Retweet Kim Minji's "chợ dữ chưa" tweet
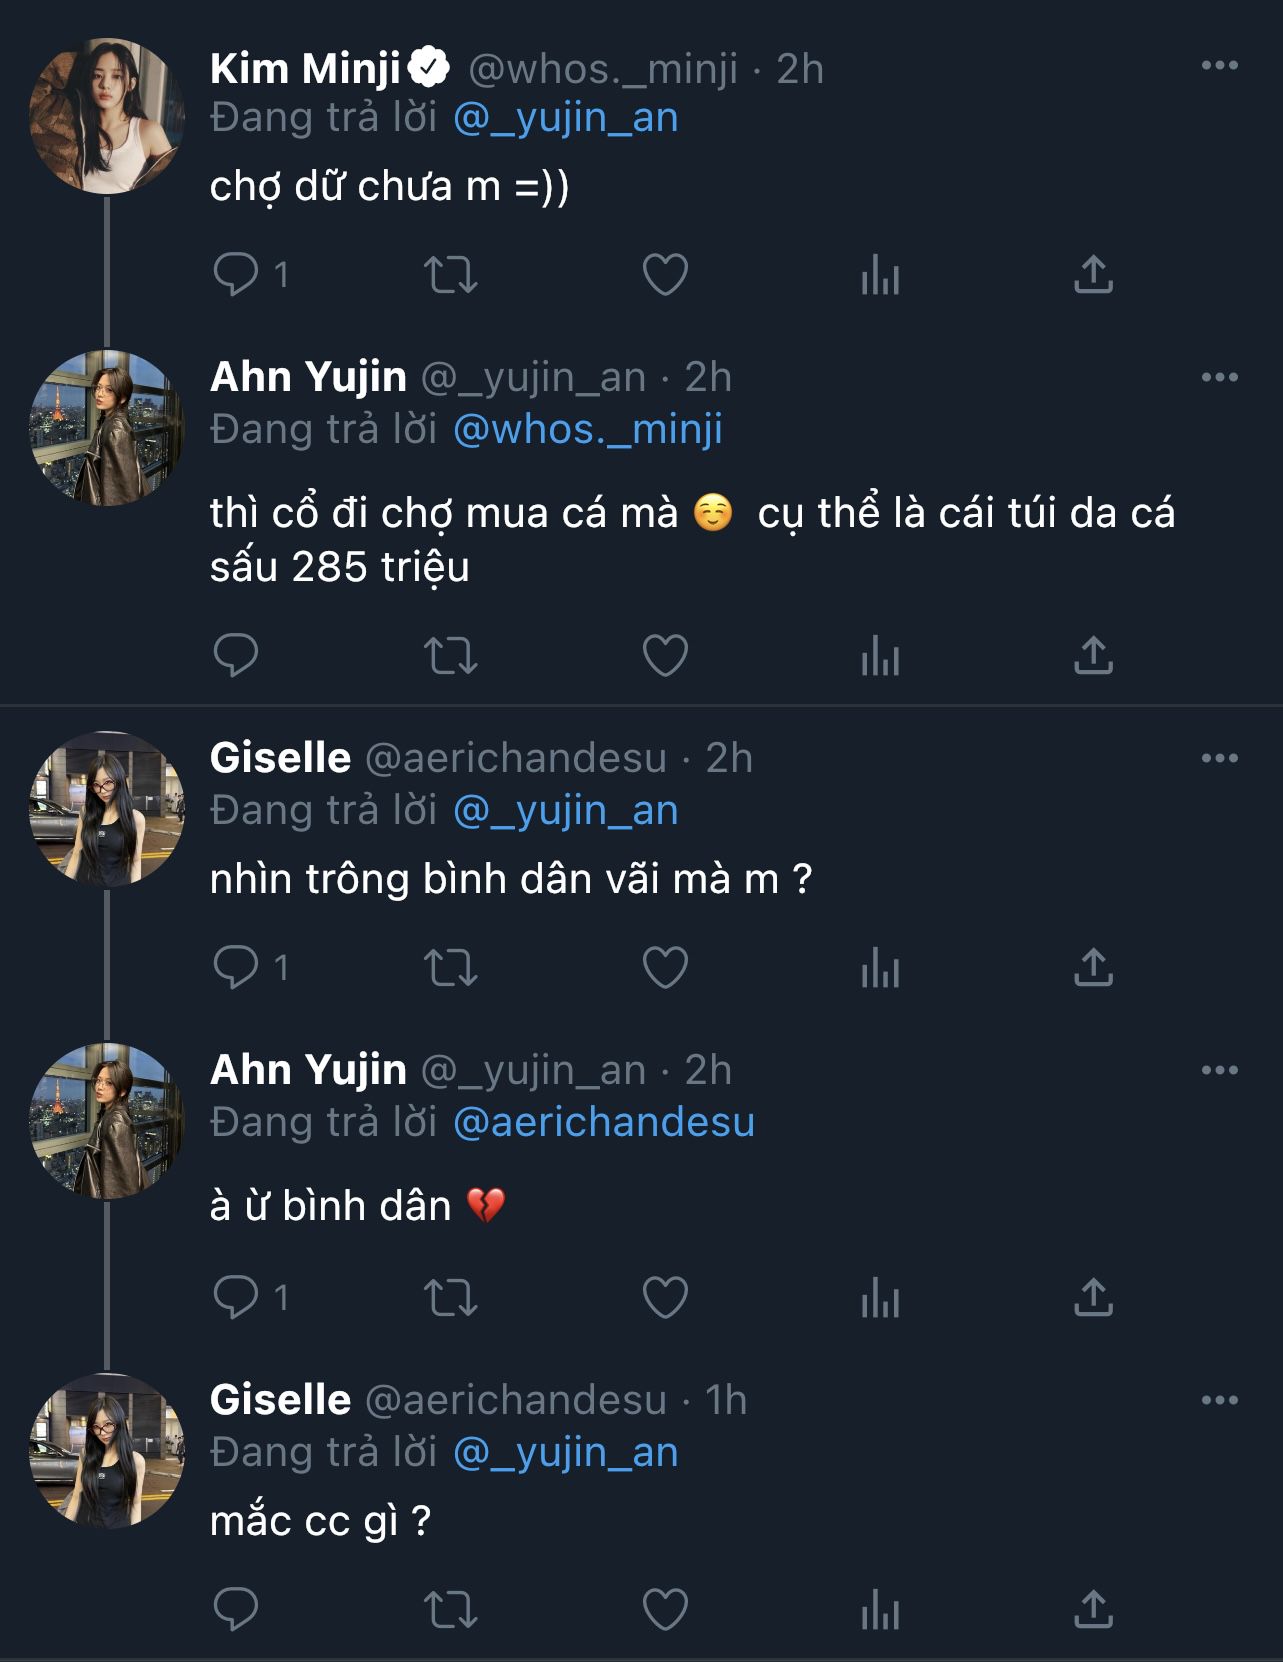 pyautogui.click(x=450, y=274)
